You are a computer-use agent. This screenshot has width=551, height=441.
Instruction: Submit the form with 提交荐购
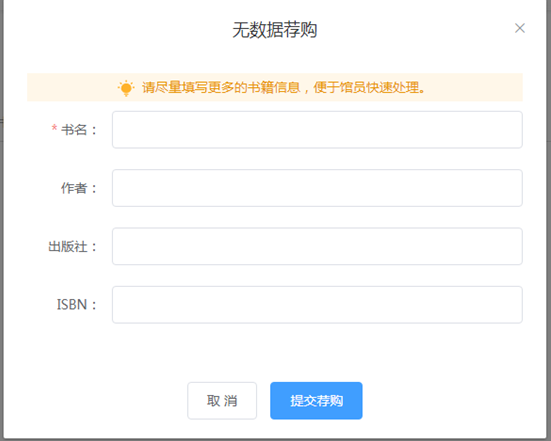(x=316, y=401)
